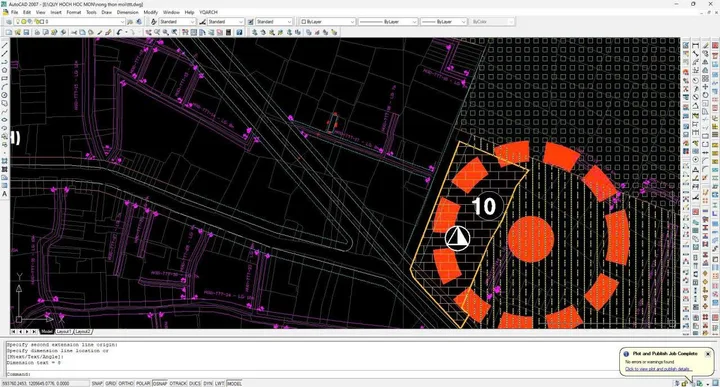Viewport: 720px width, 387px height.
Task: Click the Undo arrow icon
Action: coord(119,33)
